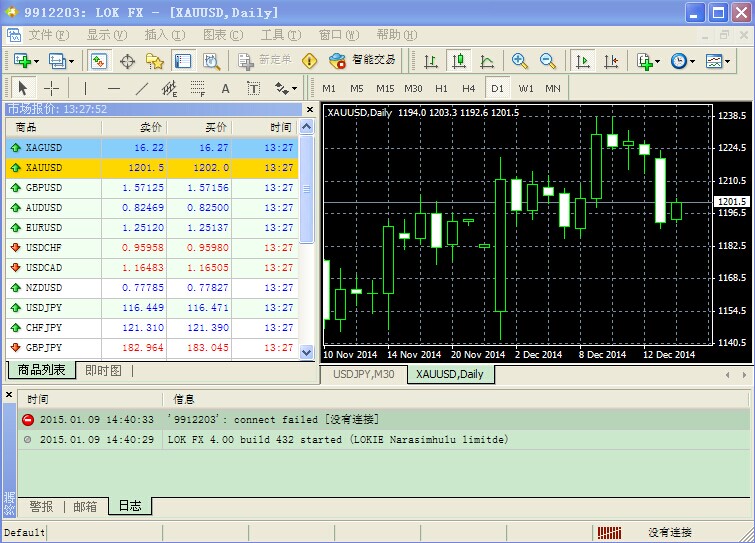Switch to line chart display
The image size is (755, 543).
point(487,61)
